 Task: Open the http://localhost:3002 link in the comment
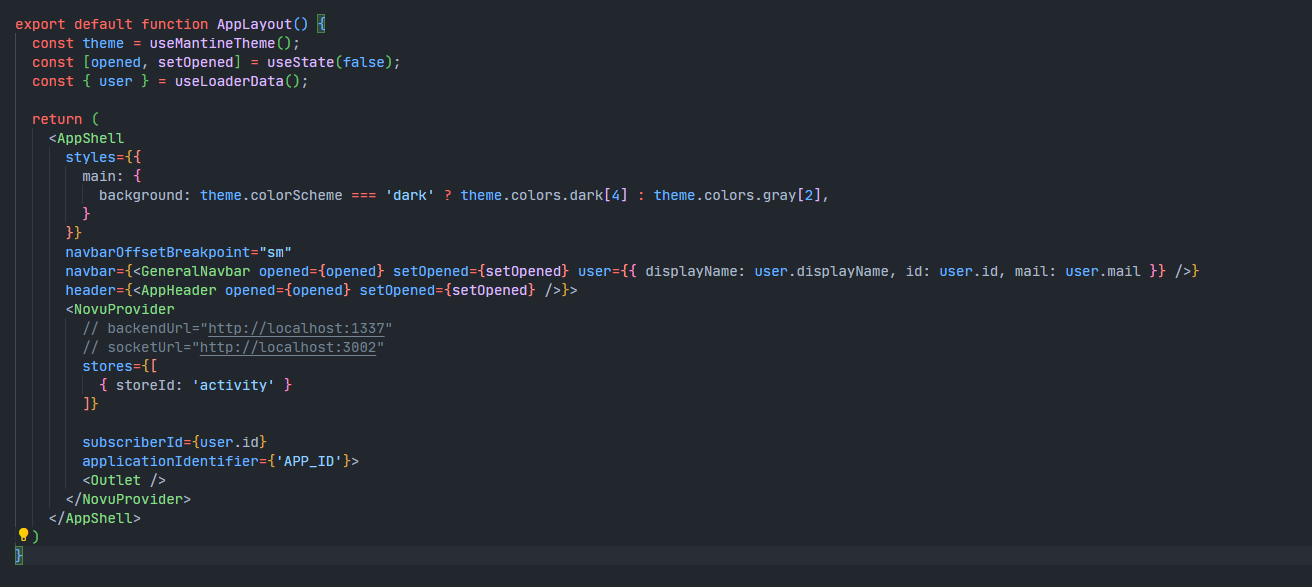point(288,347)
